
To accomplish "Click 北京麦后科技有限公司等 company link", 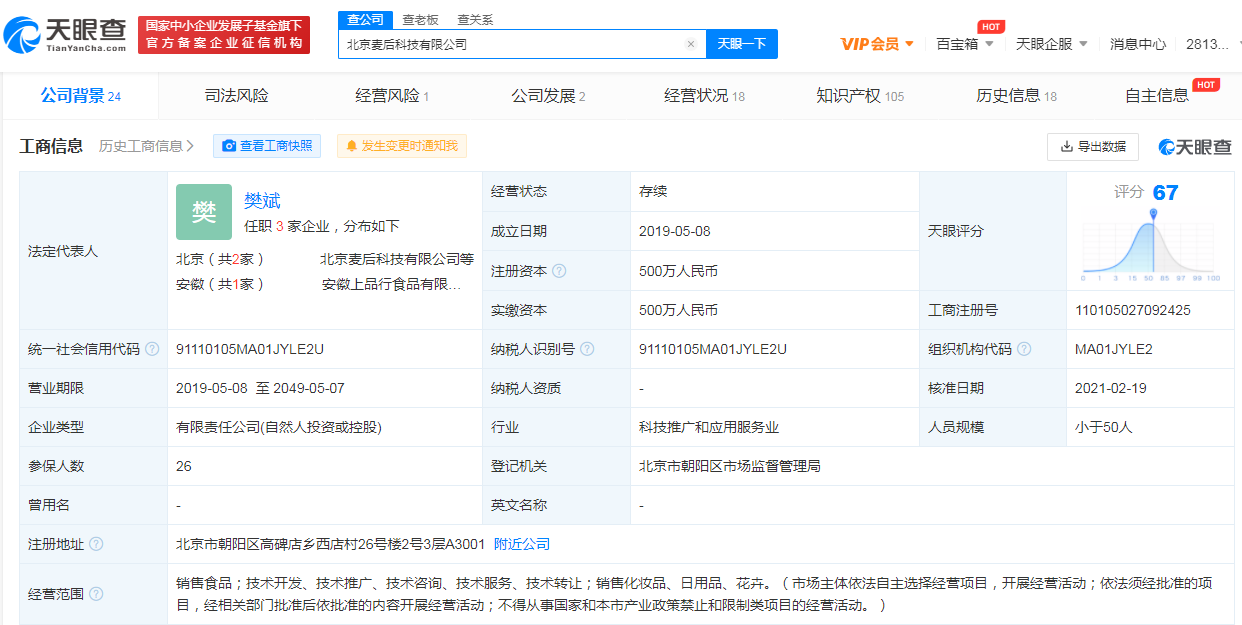I will click(x=397, y=258).
